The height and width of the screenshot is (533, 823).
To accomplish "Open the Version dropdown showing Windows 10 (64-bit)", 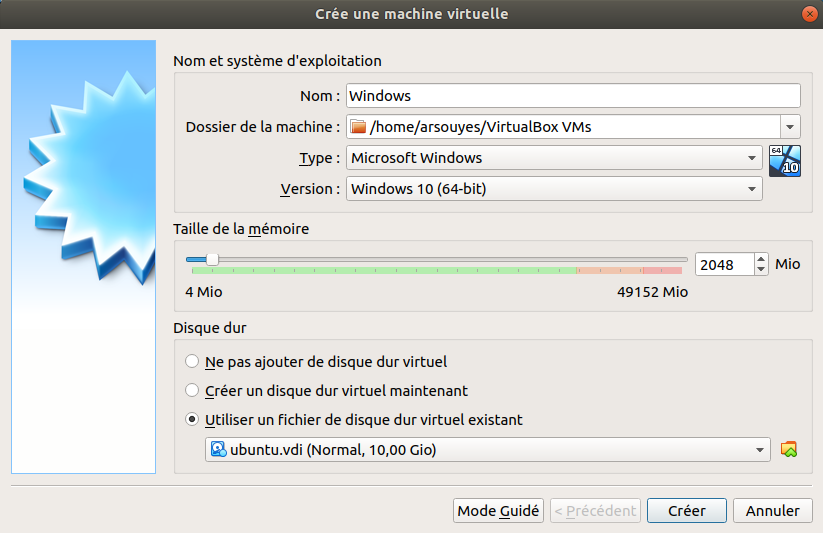I will (x=554, y=189).
